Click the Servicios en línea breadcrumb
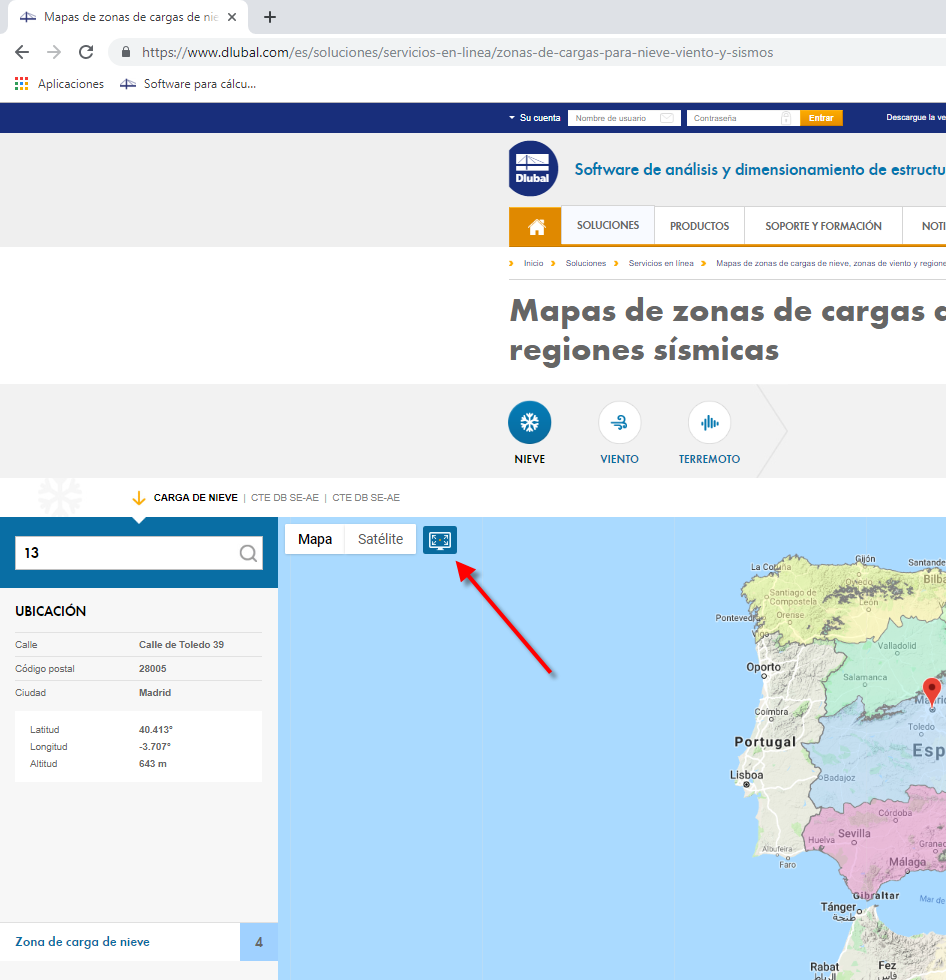 (x=660, y=263)
